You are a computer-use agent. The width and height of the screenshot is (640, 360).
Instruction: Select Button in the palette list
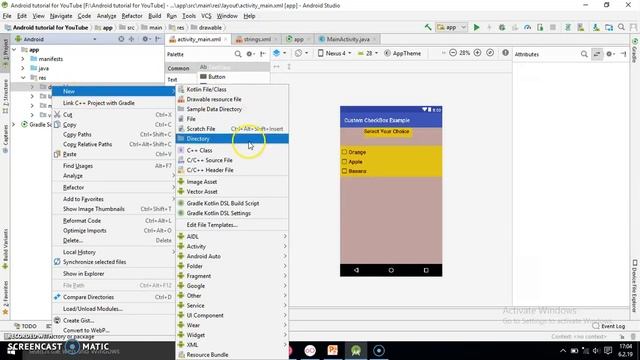tap(216, 77)
